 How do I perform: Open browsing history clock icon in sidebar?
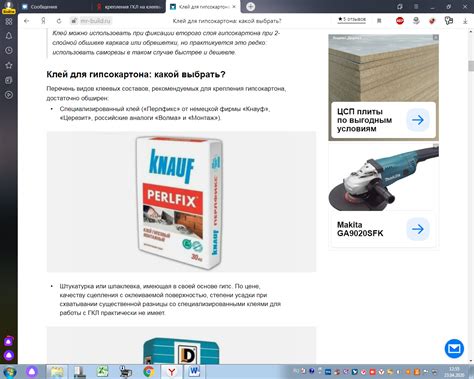(9, 50)
